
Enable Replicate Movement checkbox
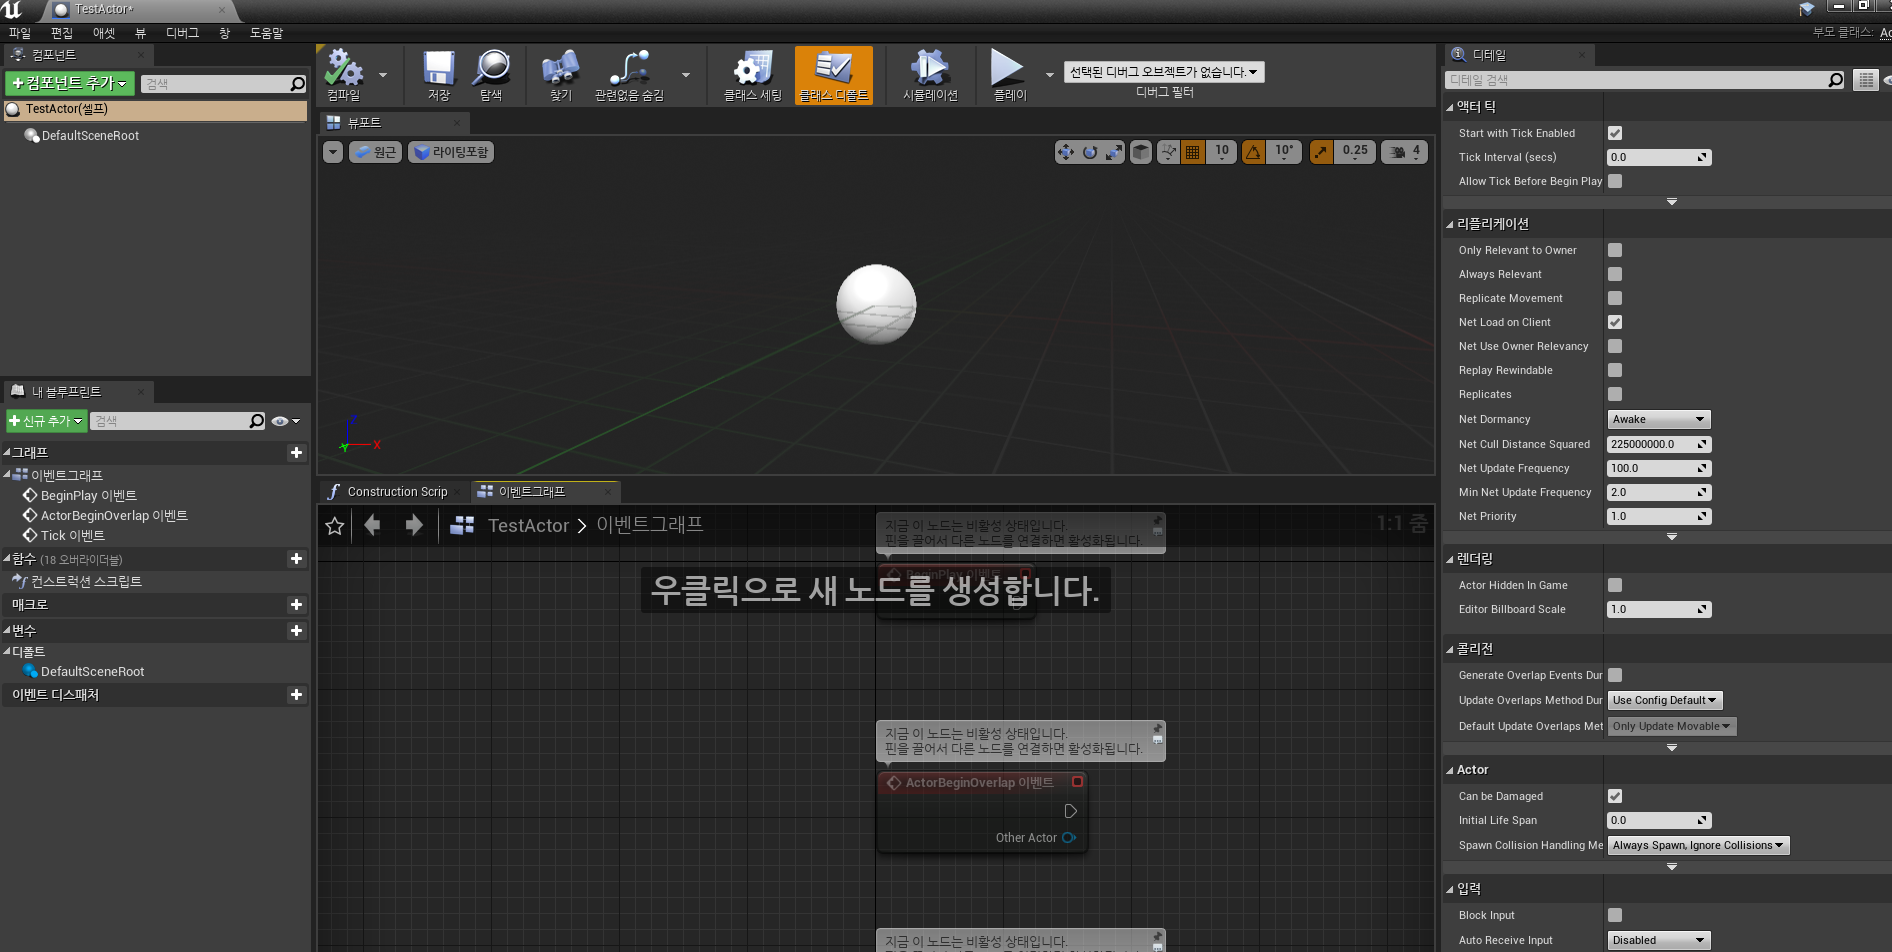(1615, 298)
